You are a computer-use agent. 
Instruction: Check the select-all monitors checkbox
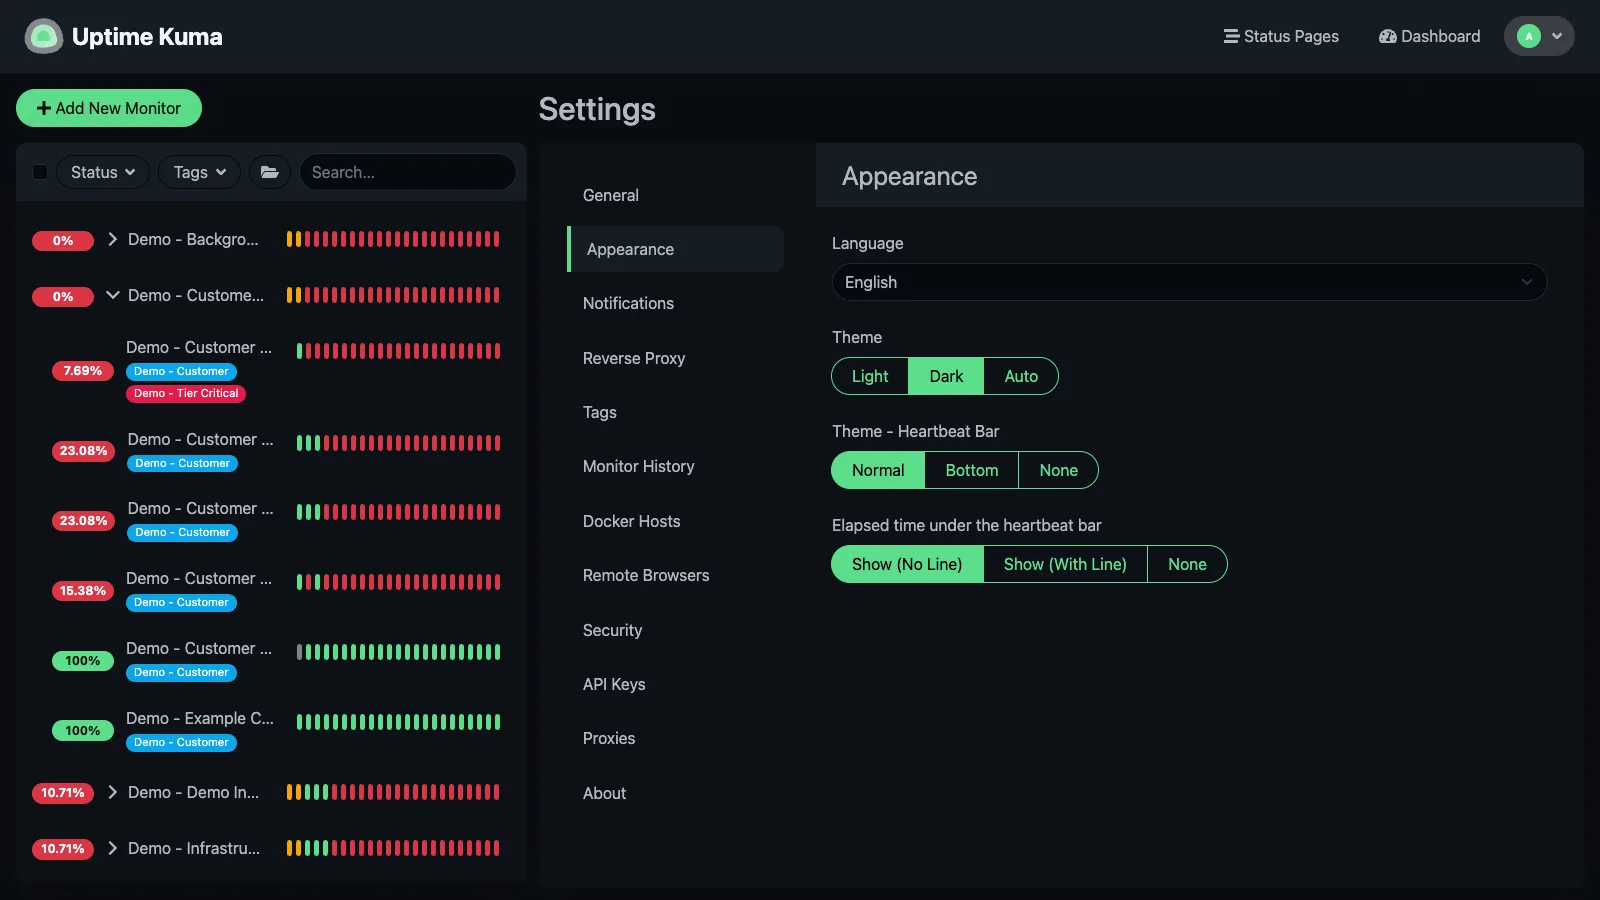click(40, 172)
